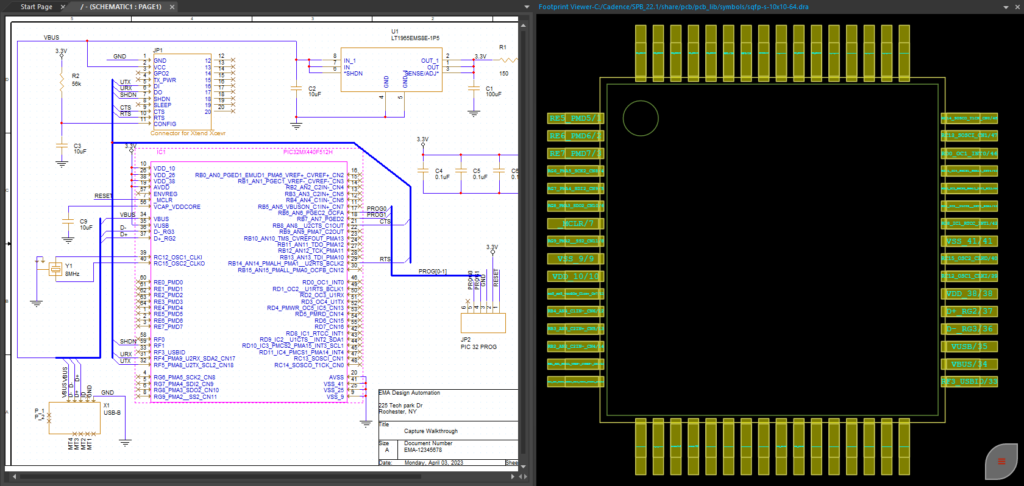Click the CTS net label right of IC1
The width and height of the screenshot is (1024, 486).
pos(385,221)
